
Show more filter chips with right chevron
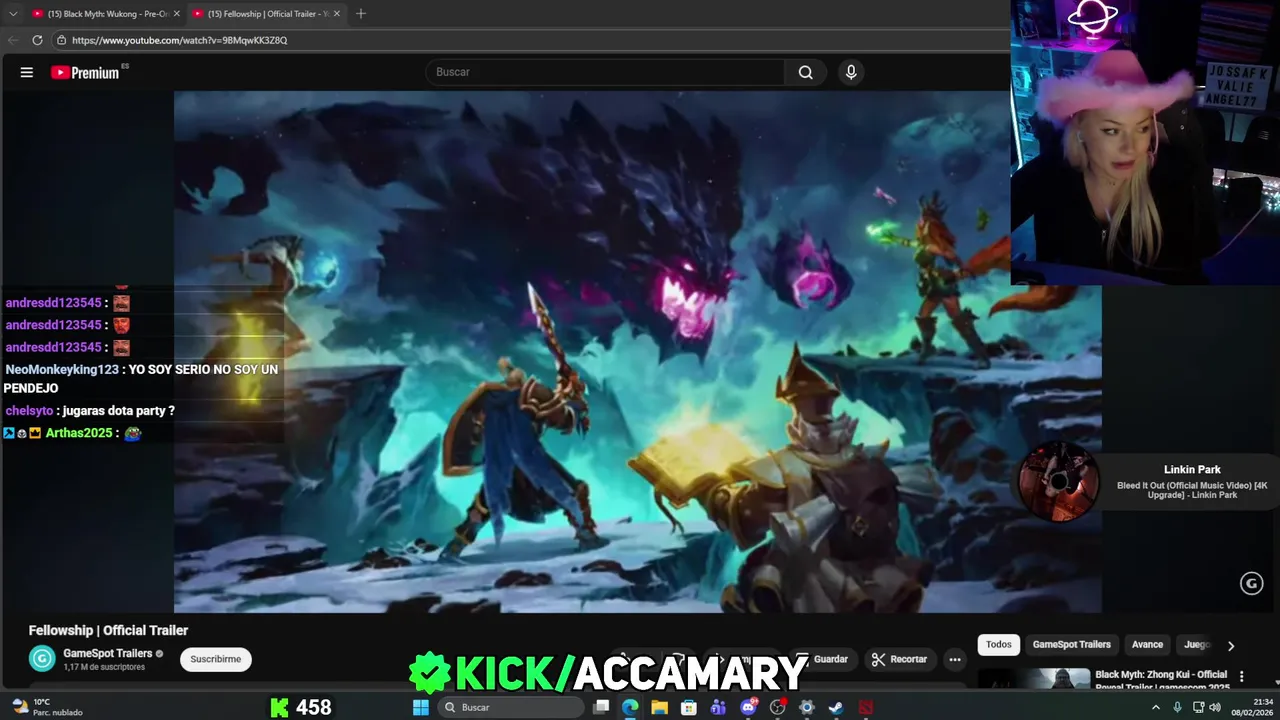tap(1231, 646)
